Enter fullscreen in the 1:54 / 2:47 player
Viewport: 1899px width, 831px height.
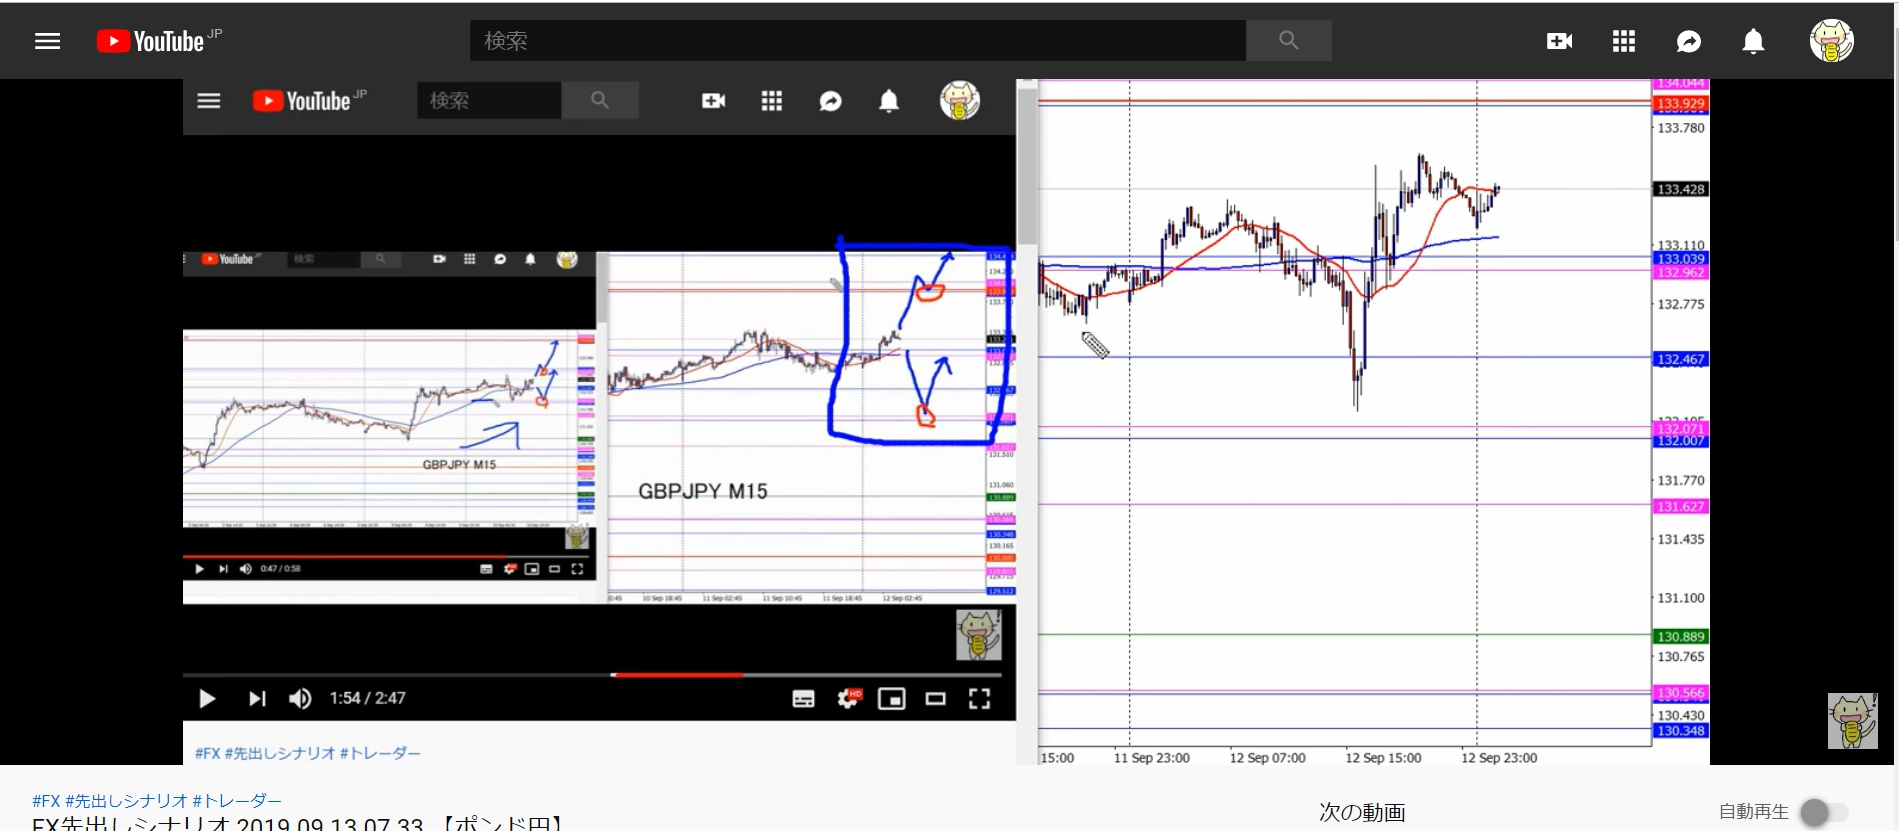[x=979, y=699]
